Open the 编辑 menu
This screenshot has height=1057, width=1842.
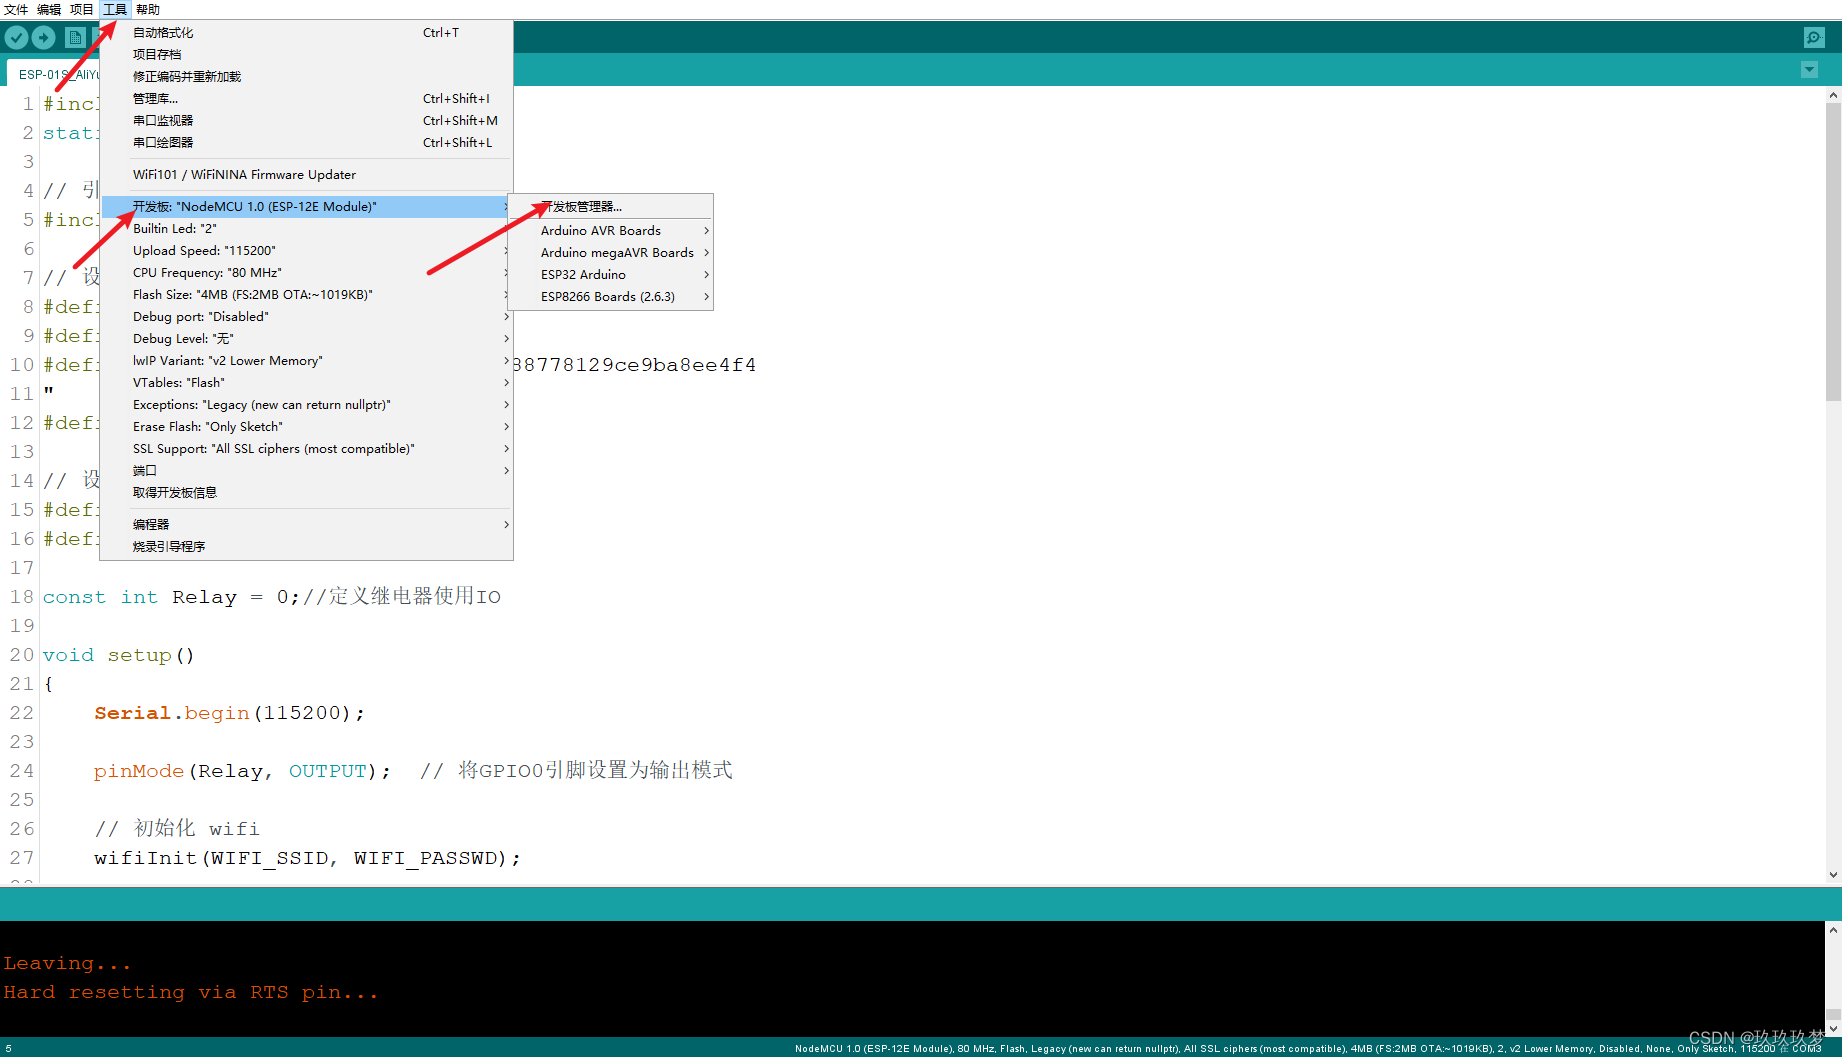[49, 9]
